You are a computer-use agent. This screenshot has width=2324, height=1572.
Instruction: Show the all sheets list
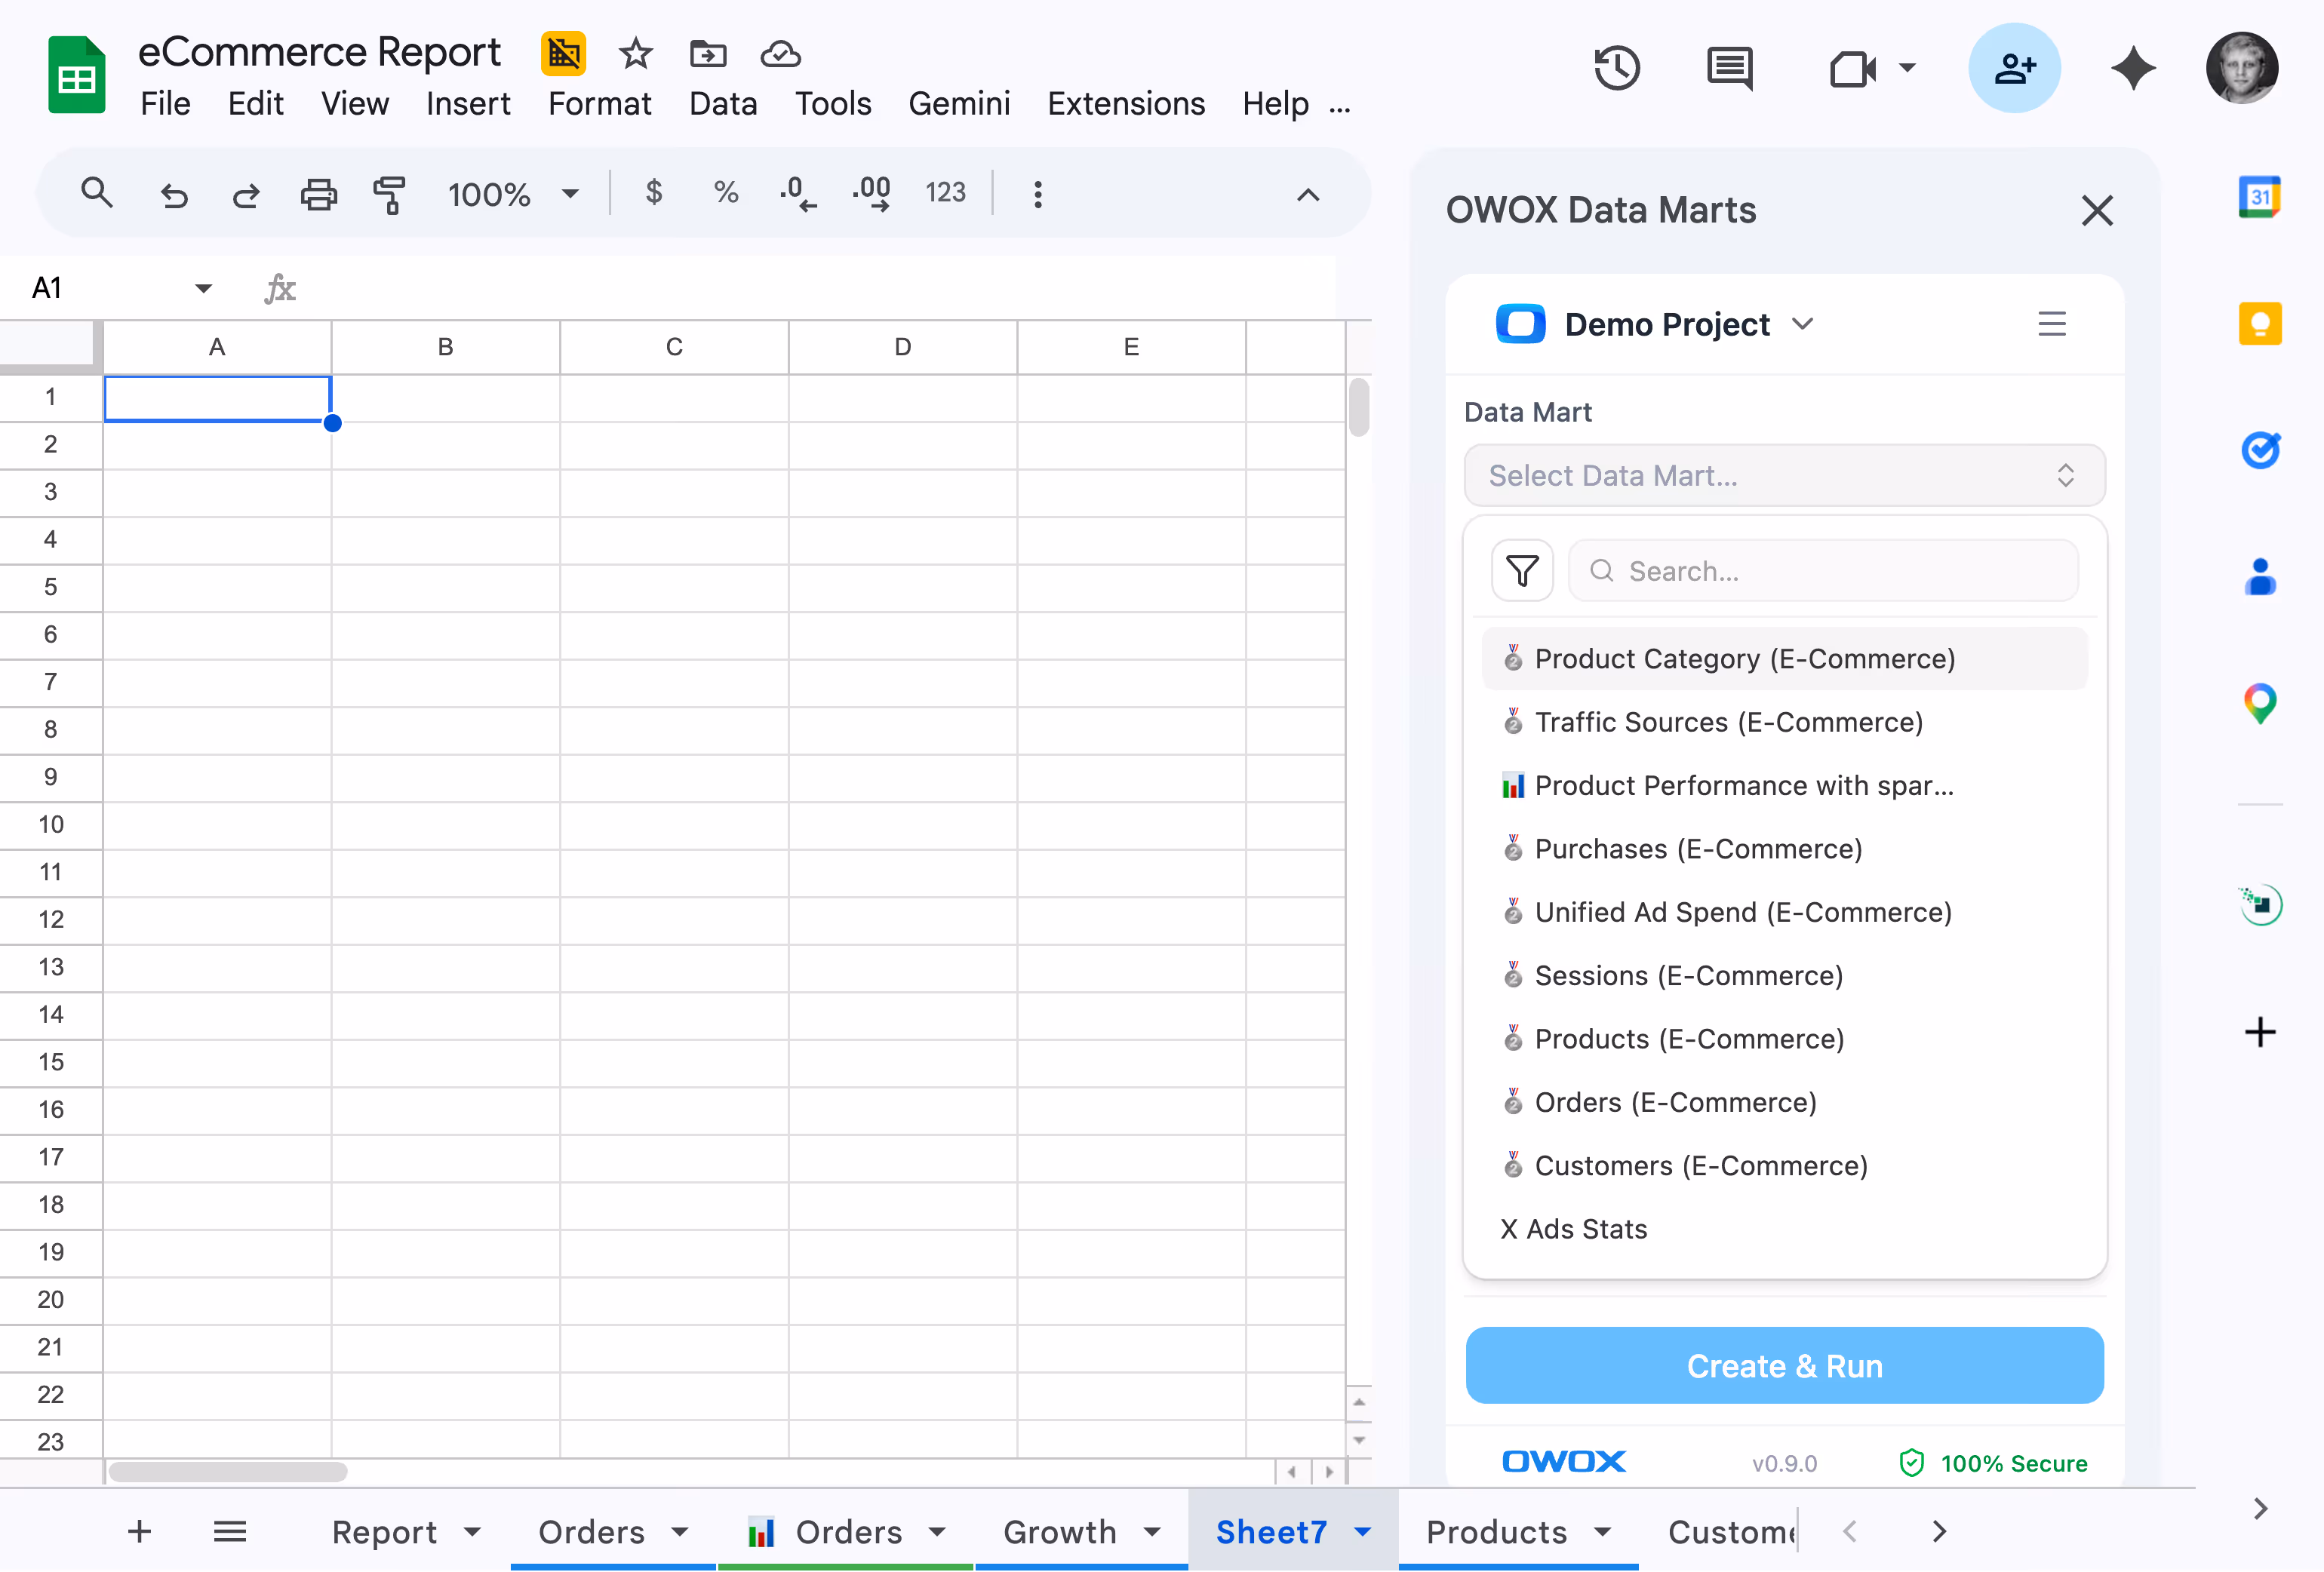(x=230, y=1531)
